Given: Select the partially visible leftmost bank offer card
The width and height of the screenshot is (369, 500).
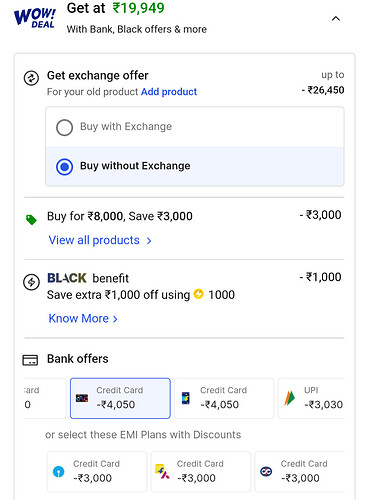Looking at the screenshot, I should [x=45, y=398].
